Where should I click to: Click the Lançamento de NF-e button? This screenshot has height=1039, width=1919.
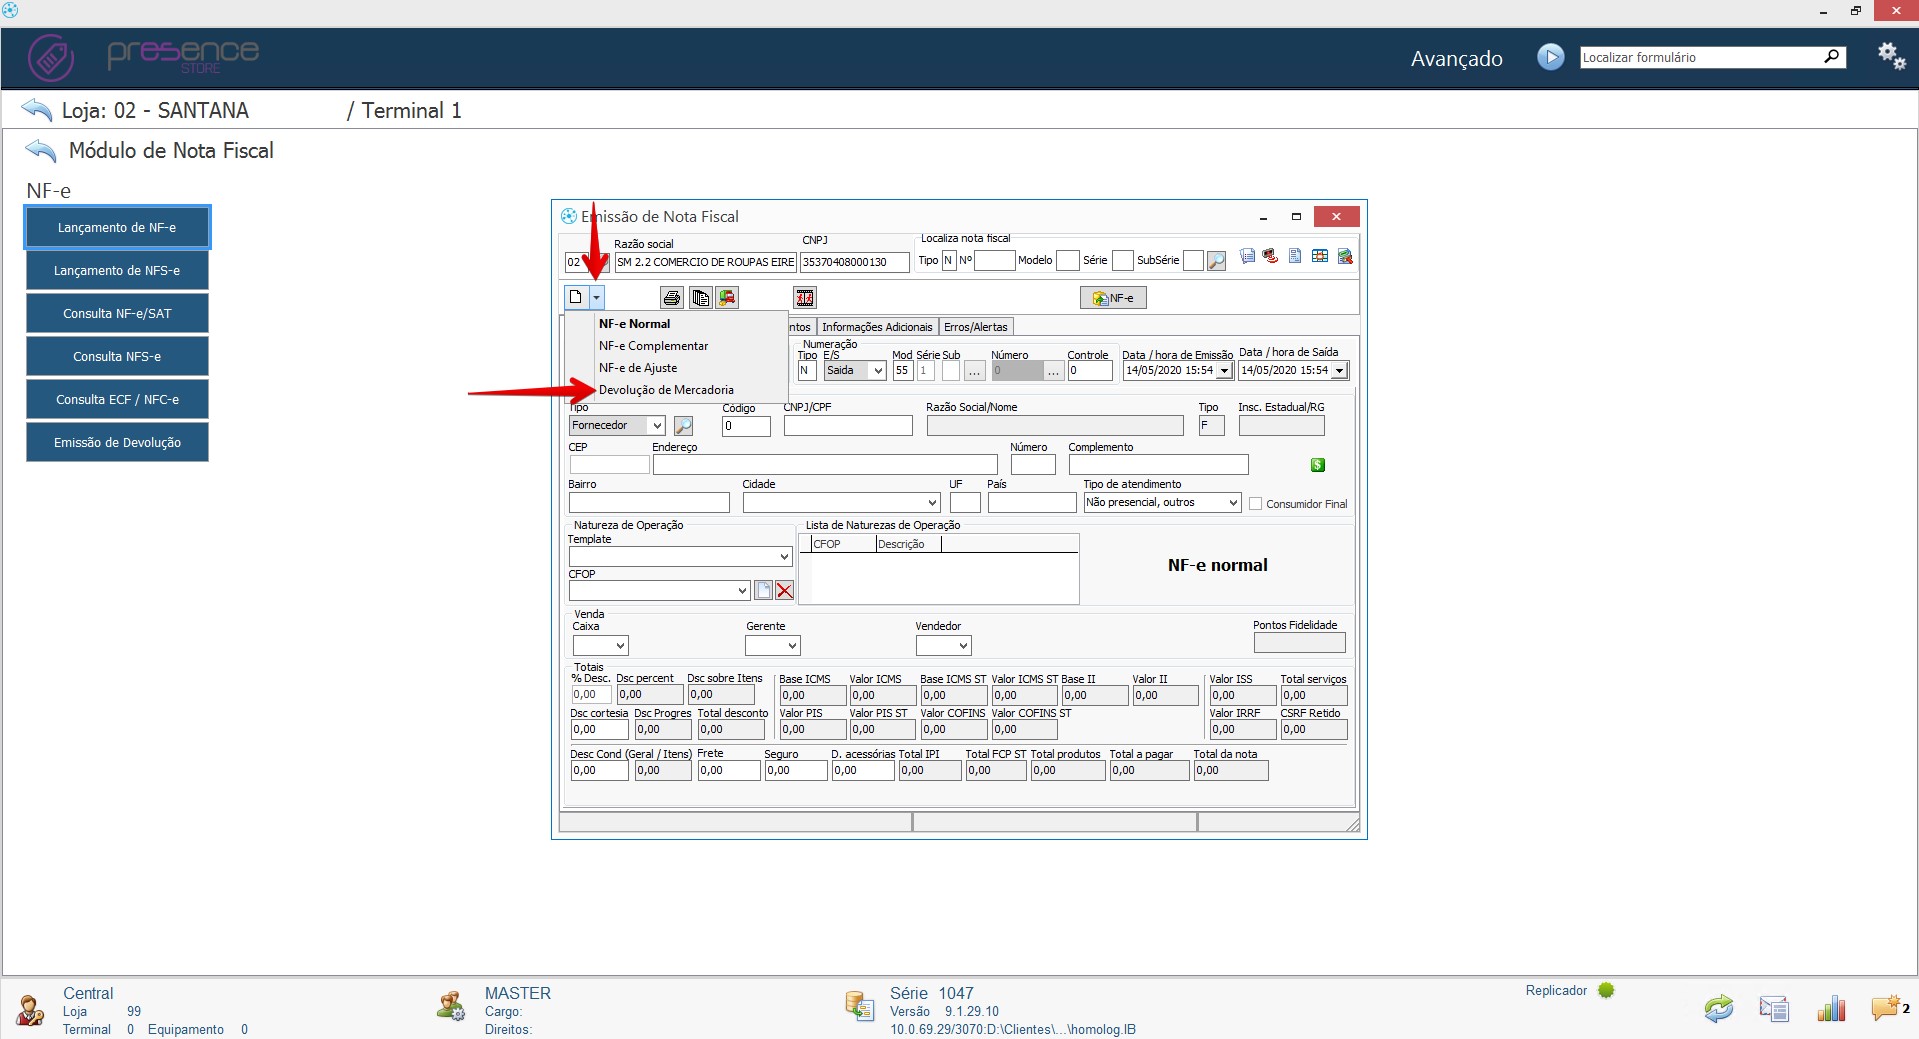point(117,228)
